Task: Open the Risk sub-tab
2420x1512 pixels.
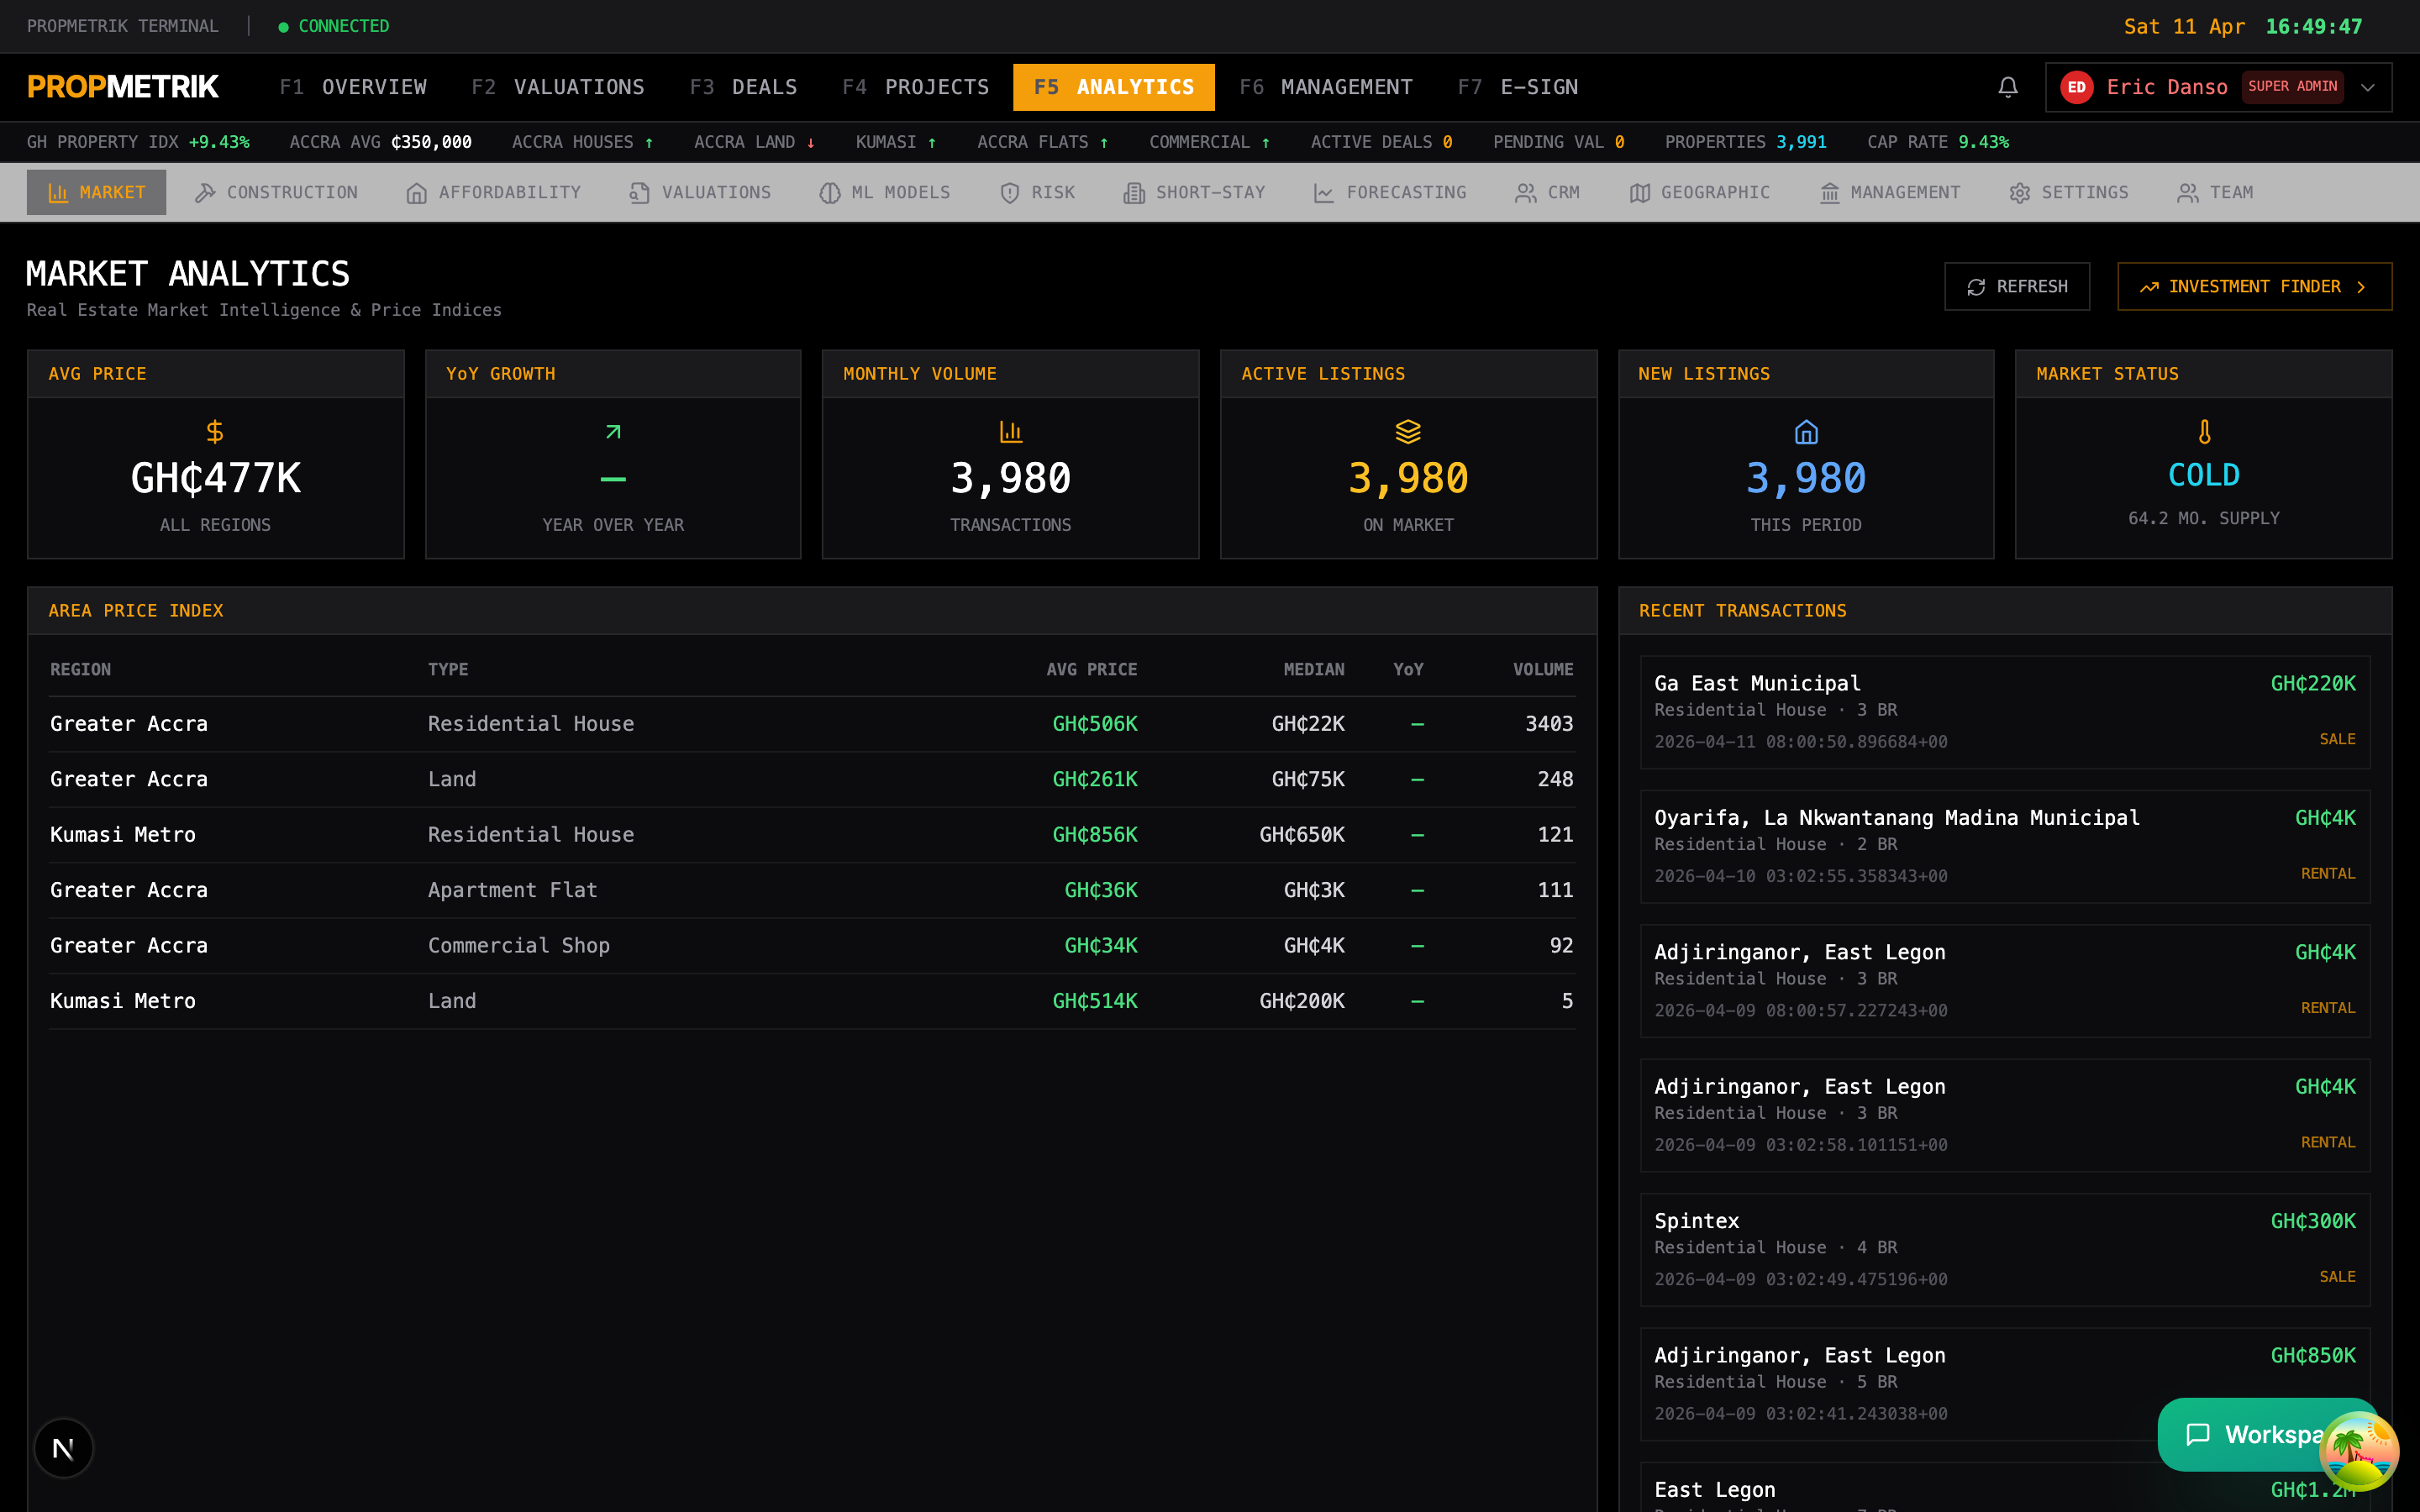Action: (1038, 192)
